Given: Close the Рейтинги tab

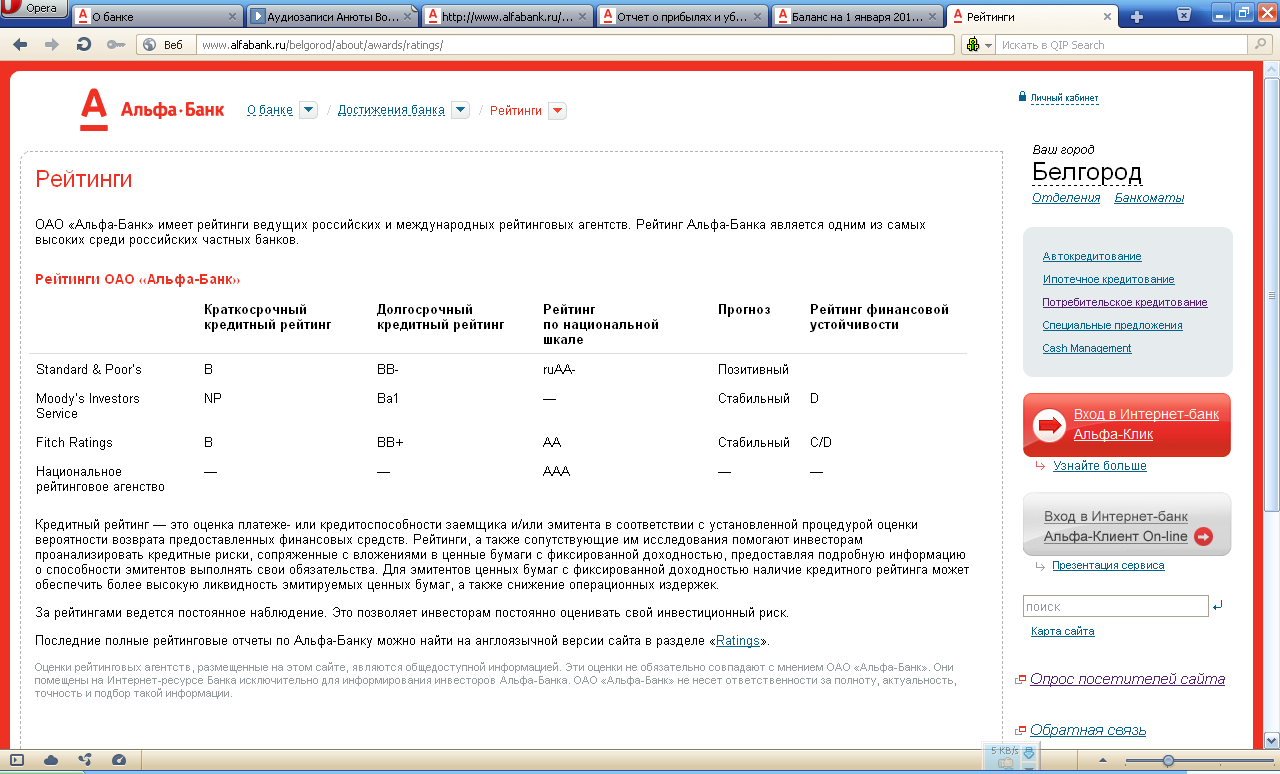Looking at the screenshot, I should tap(1105, 17).
